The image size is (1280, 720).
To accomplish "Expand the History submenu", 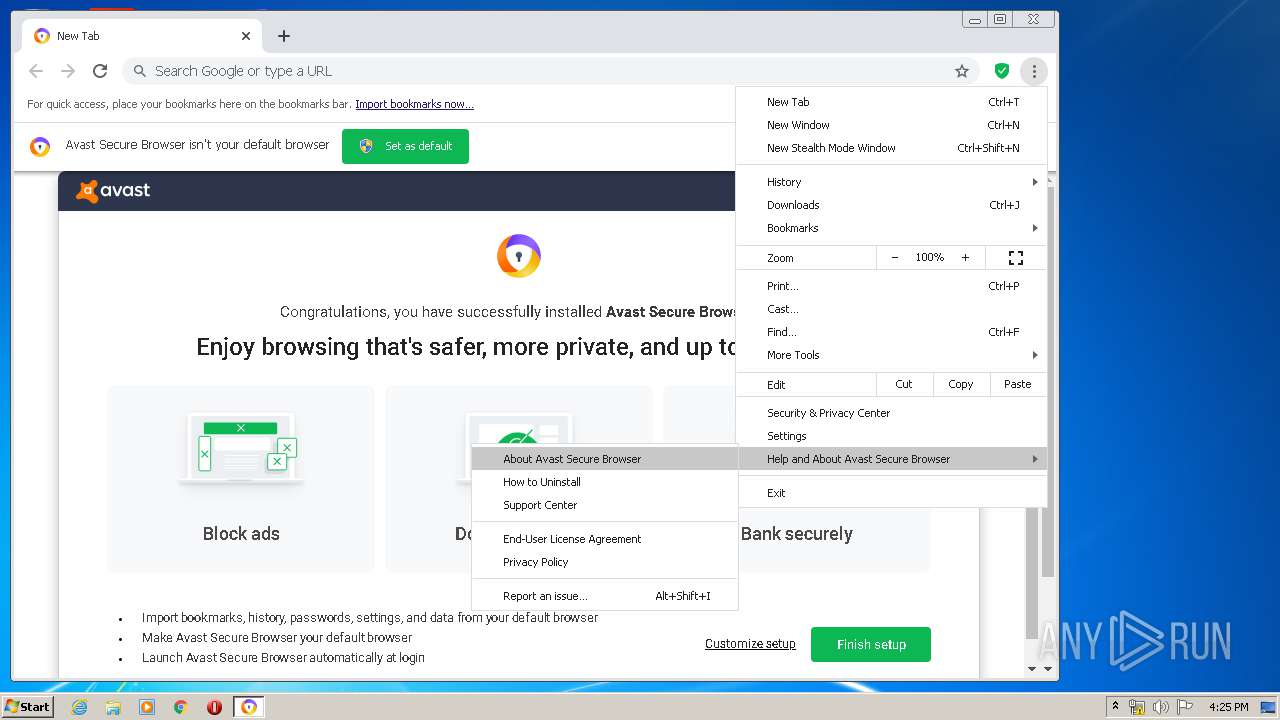I will tap(891, 182).
